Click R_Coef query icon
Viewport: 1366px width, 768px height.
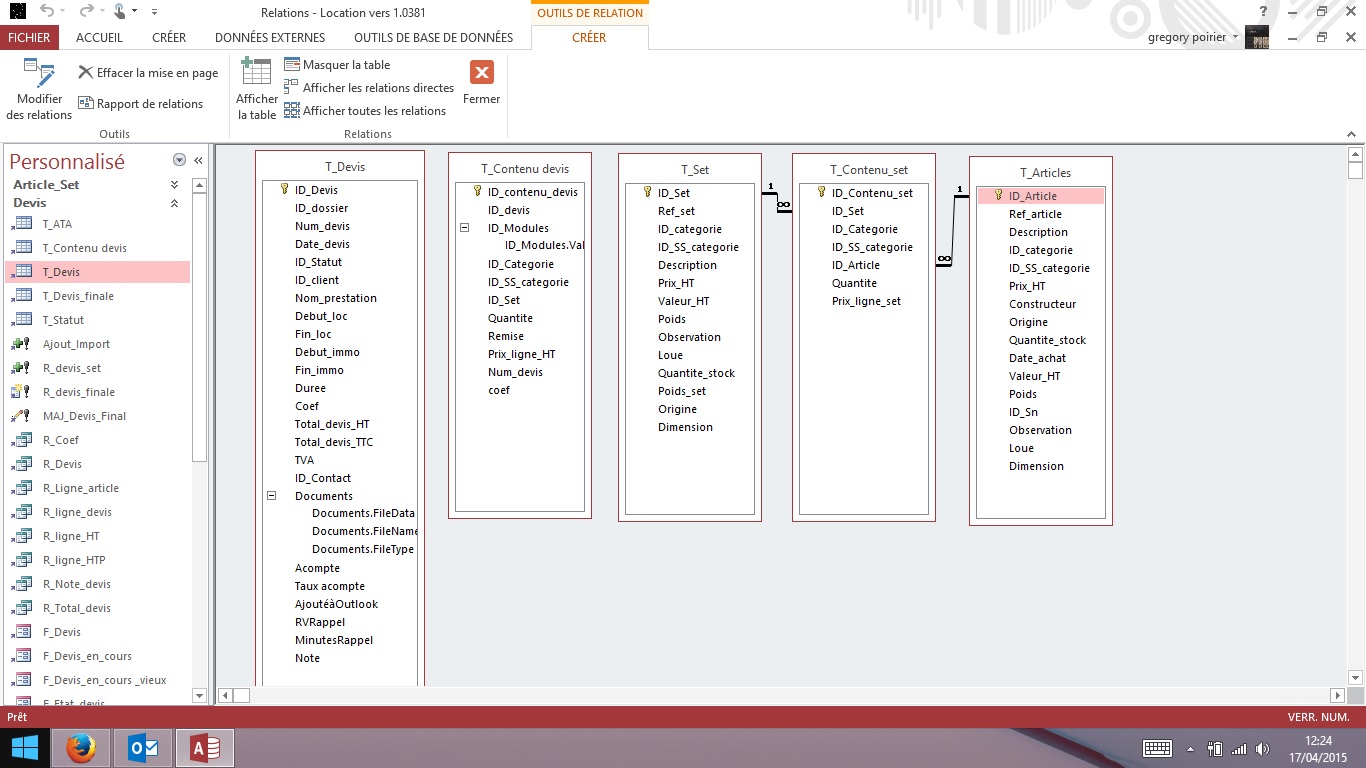[21, 440]
